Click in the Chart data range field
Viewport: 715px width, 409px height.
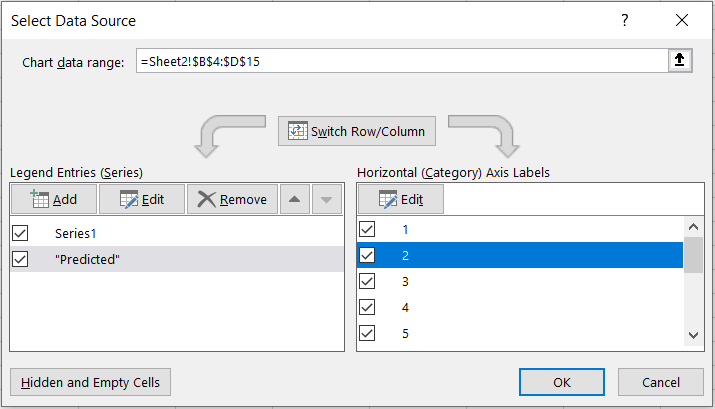click(400, 61)
